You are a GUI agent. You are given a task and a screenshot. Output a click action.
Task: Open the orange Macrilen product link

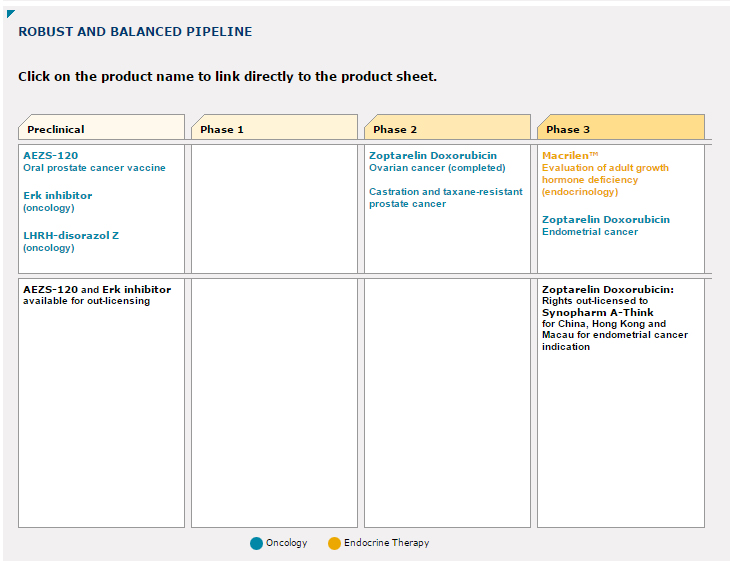(x=570, y=156)
